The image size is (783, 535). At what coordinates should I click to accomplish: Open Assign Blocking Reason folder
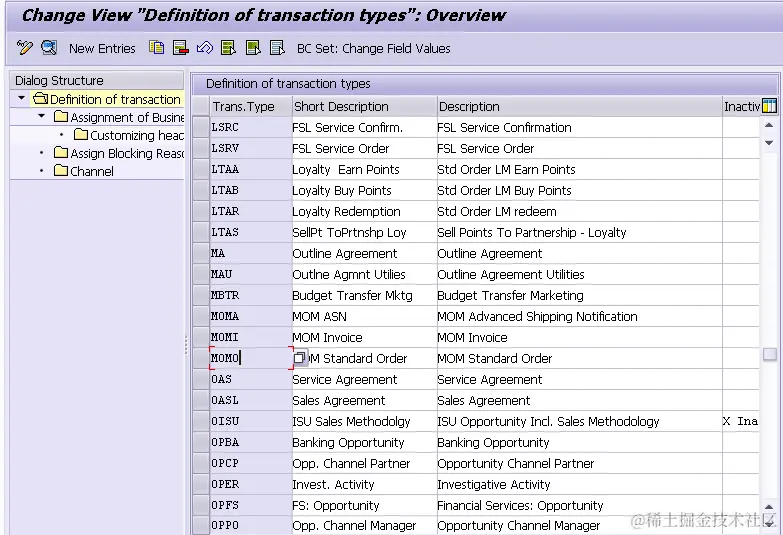(x=119, y=153)
